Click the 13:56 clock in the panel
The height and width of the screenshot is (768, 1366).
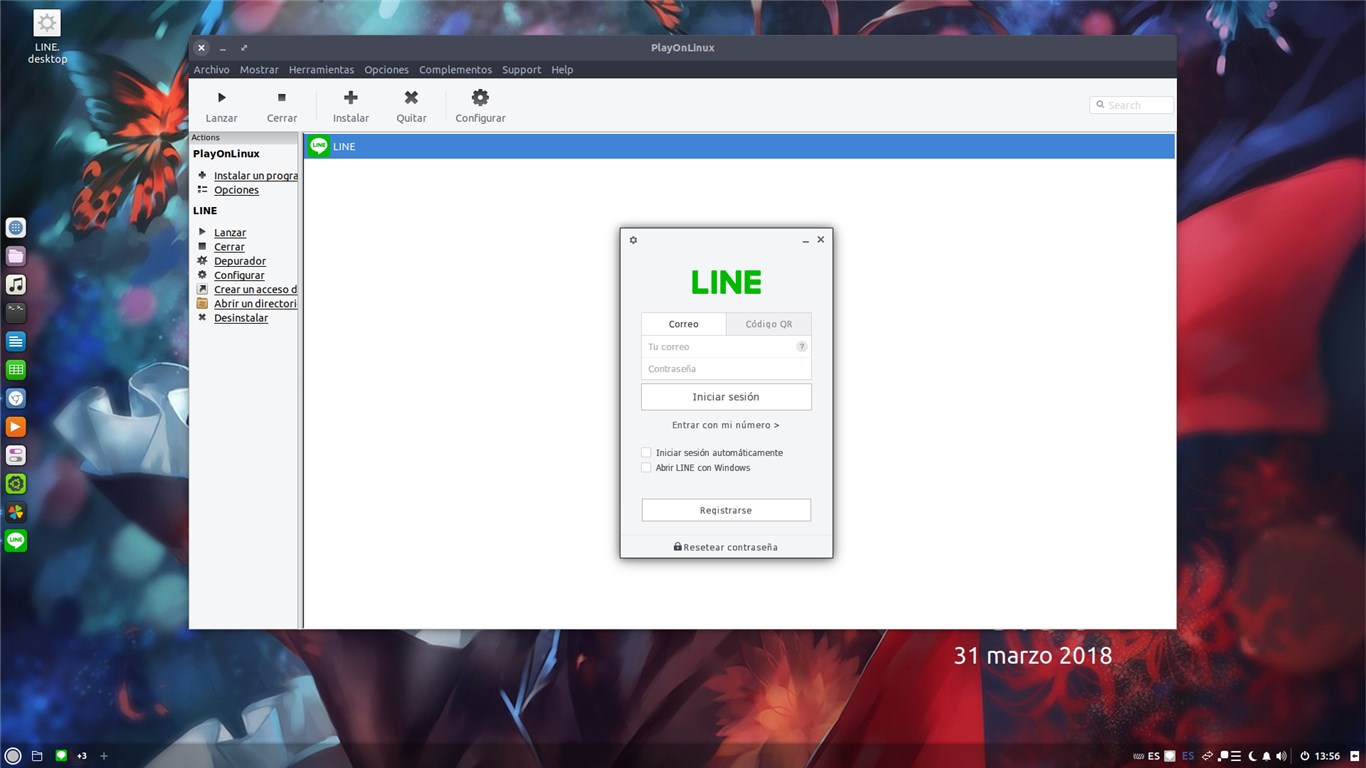(x=1328, y=756)
